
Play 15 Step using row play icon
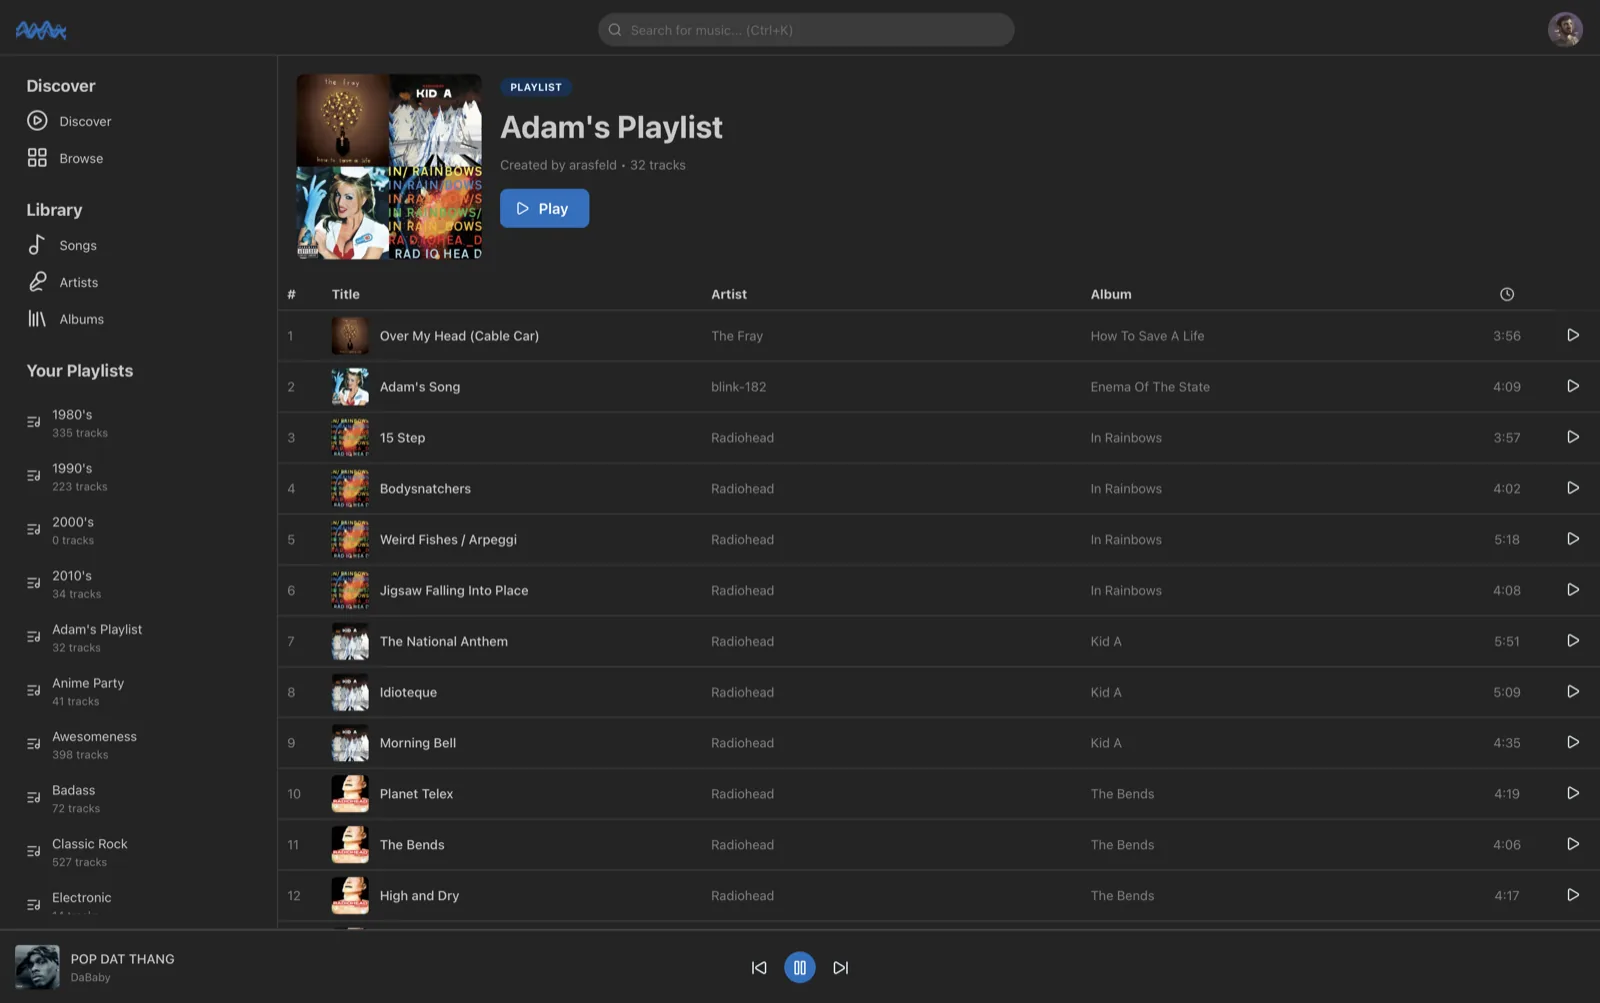coord(1573,437)
